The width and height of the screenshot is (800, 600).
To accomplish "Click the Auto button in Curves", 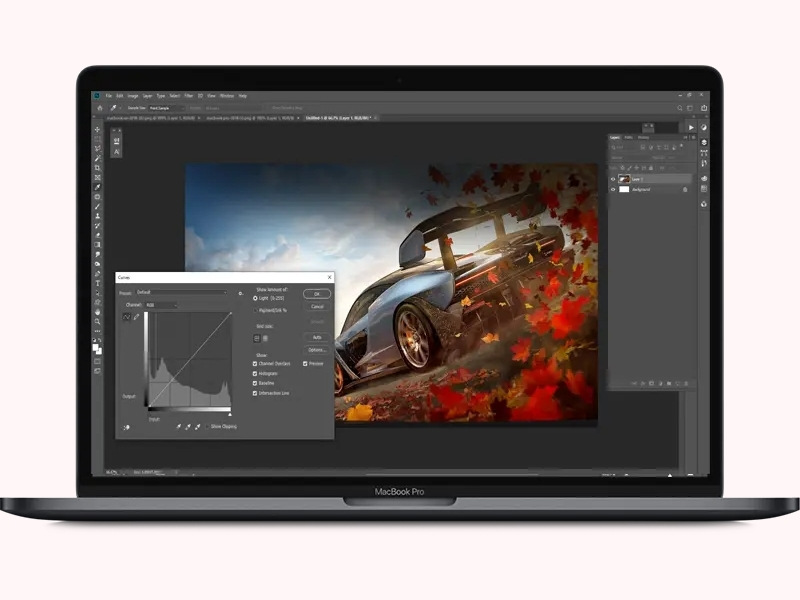I will [317, 337].
